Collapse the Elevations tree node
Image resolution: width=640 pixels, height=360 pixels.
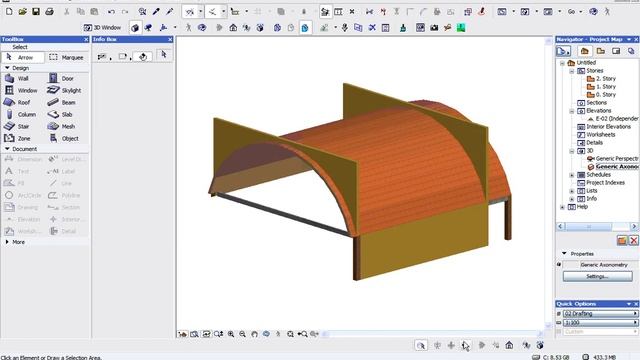coord(572,111)
